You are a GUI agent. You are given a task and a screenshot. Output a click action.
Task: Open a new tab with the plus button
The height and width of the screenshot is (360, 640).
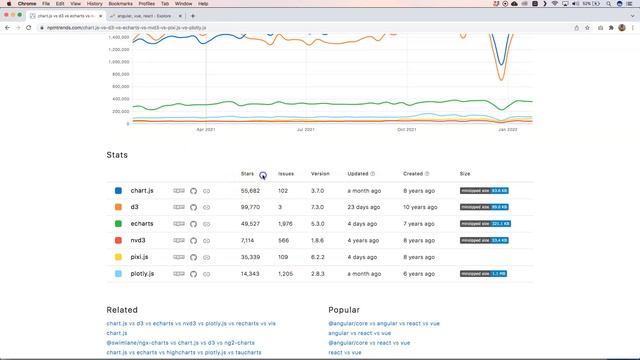tap(193, 16)
